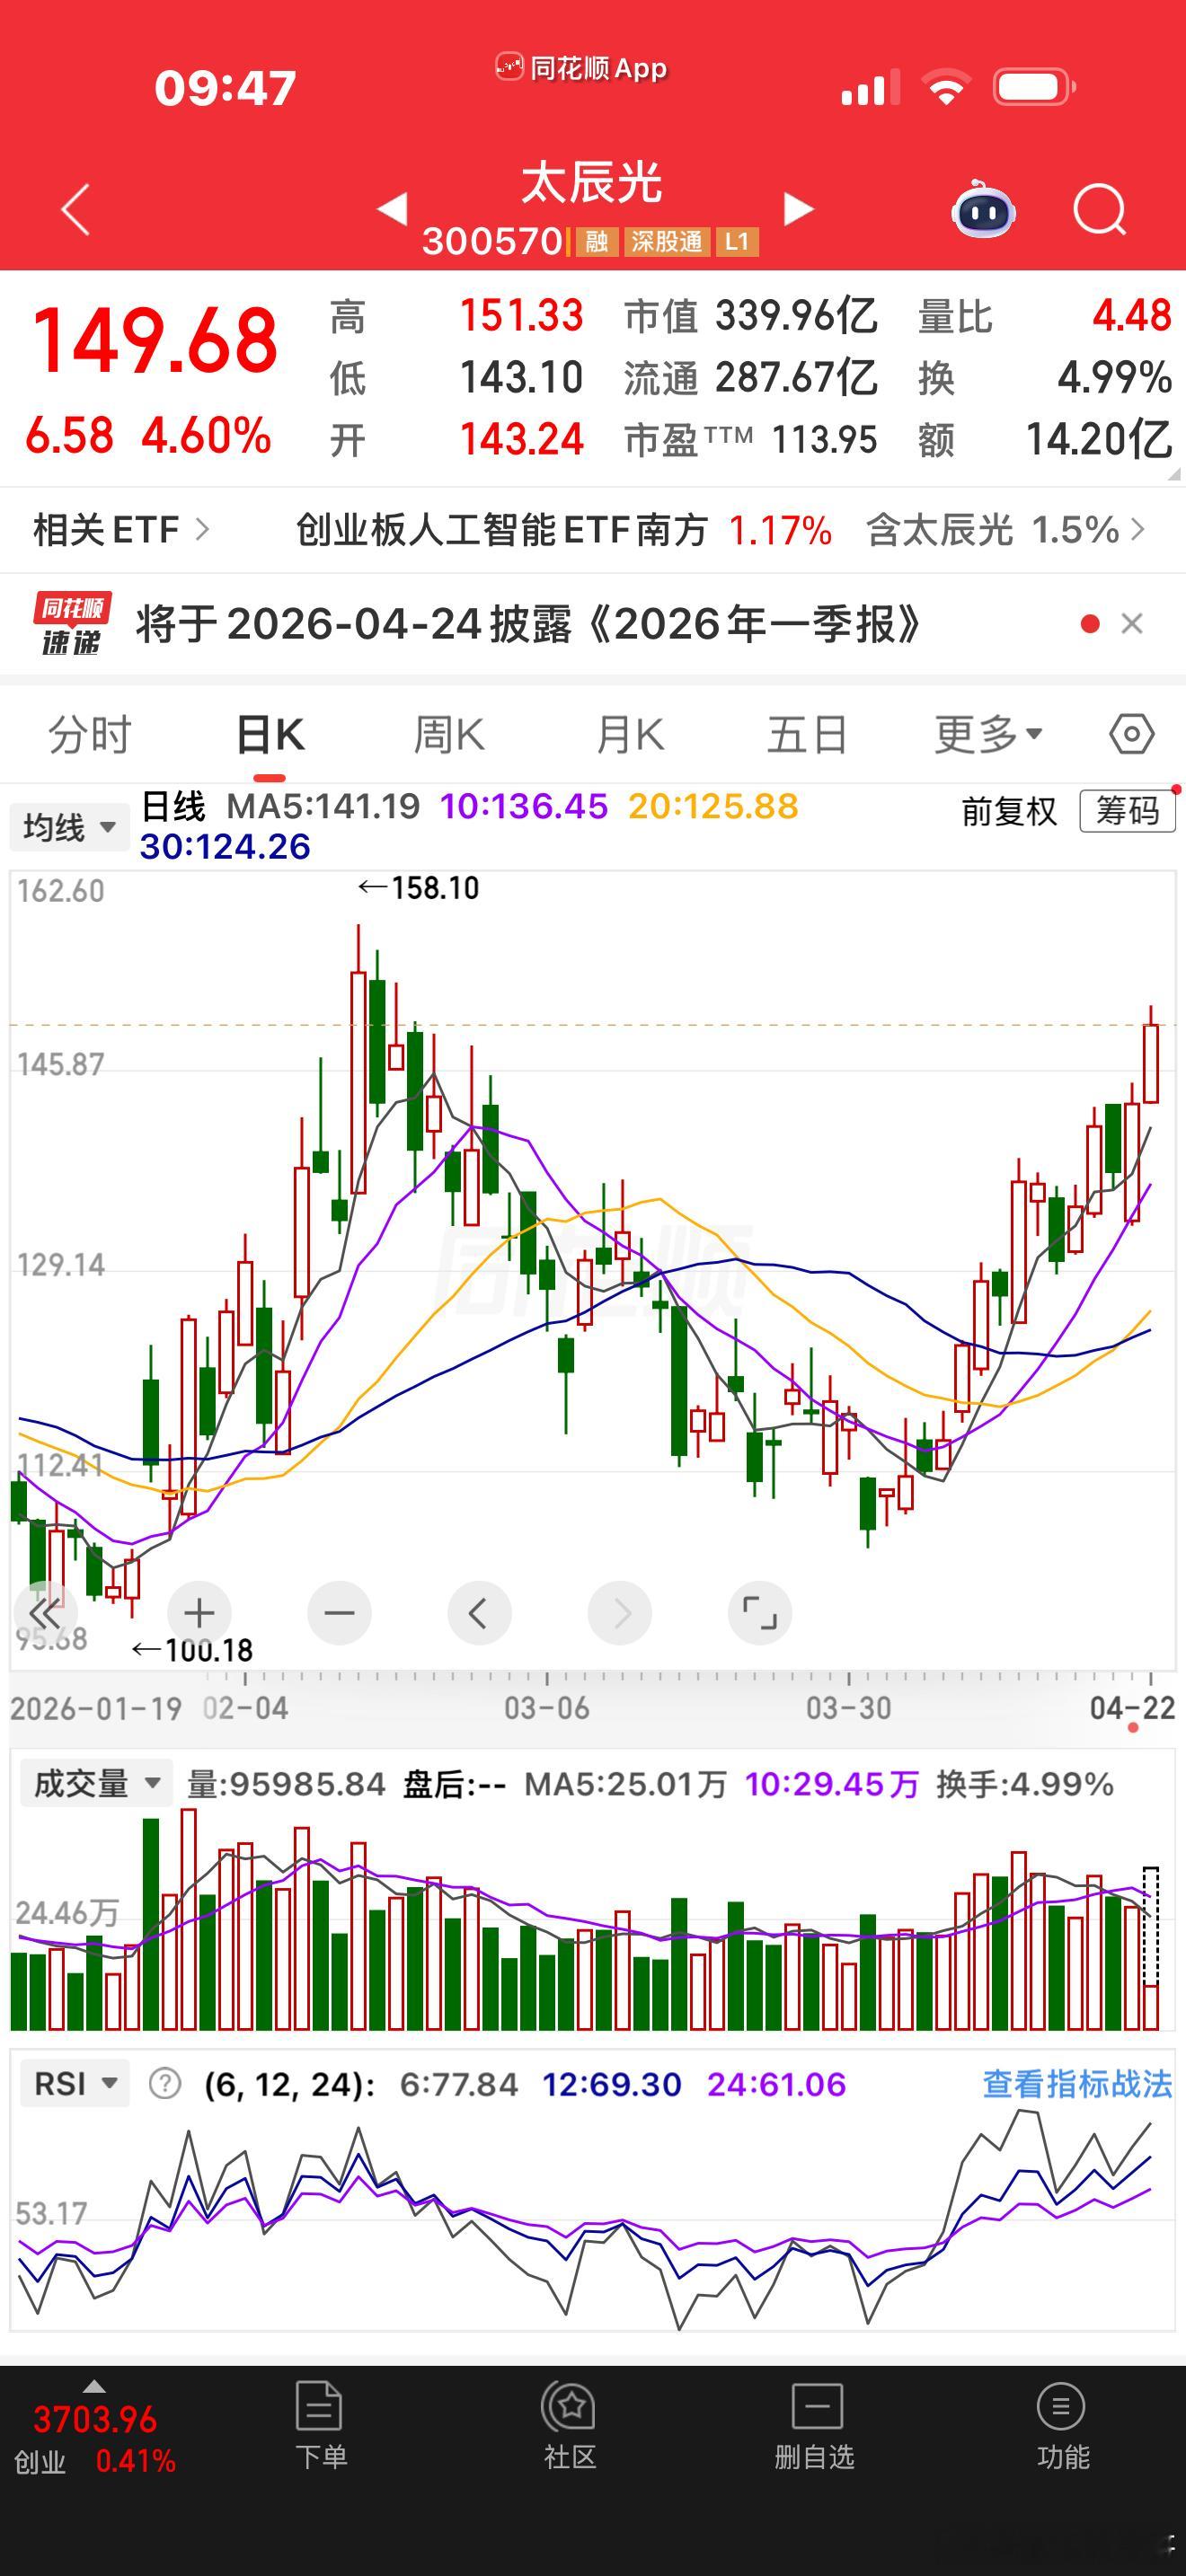Tap the L1 level badge
This screenshot has height=2576, width=1186.
click(737, 242)
